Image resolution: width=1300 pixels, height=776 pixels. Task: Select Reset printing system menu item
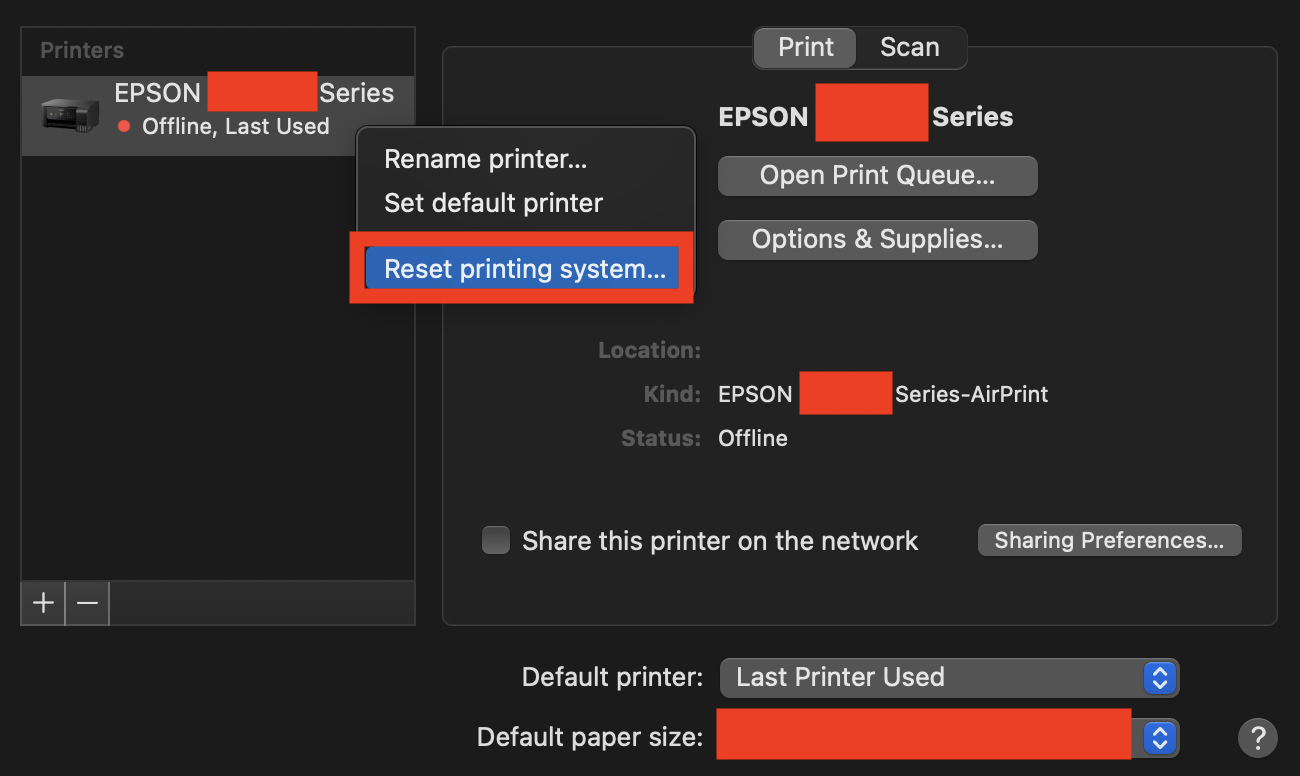coord(522,268)
